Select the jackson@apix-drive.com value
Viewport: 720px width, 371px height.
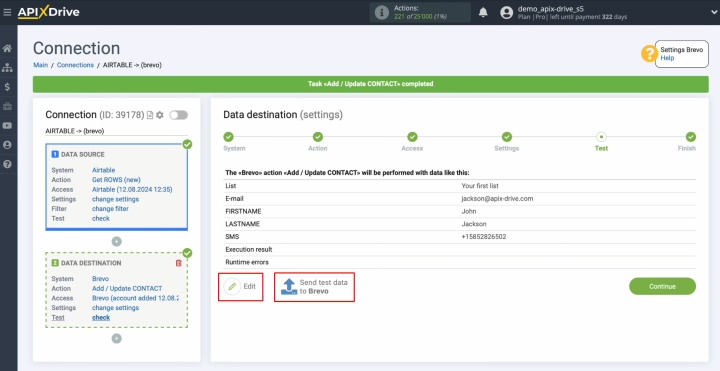(497, 199)
